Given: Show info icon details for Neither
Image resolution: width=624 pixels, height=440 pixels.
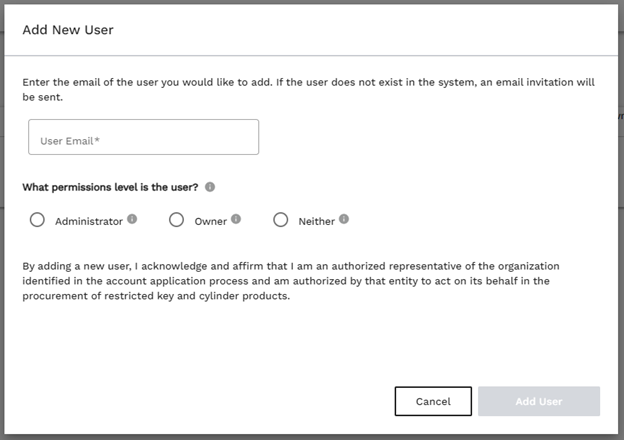Looking at the screenshot, I should pyautogui.click(x=344, y=219).
